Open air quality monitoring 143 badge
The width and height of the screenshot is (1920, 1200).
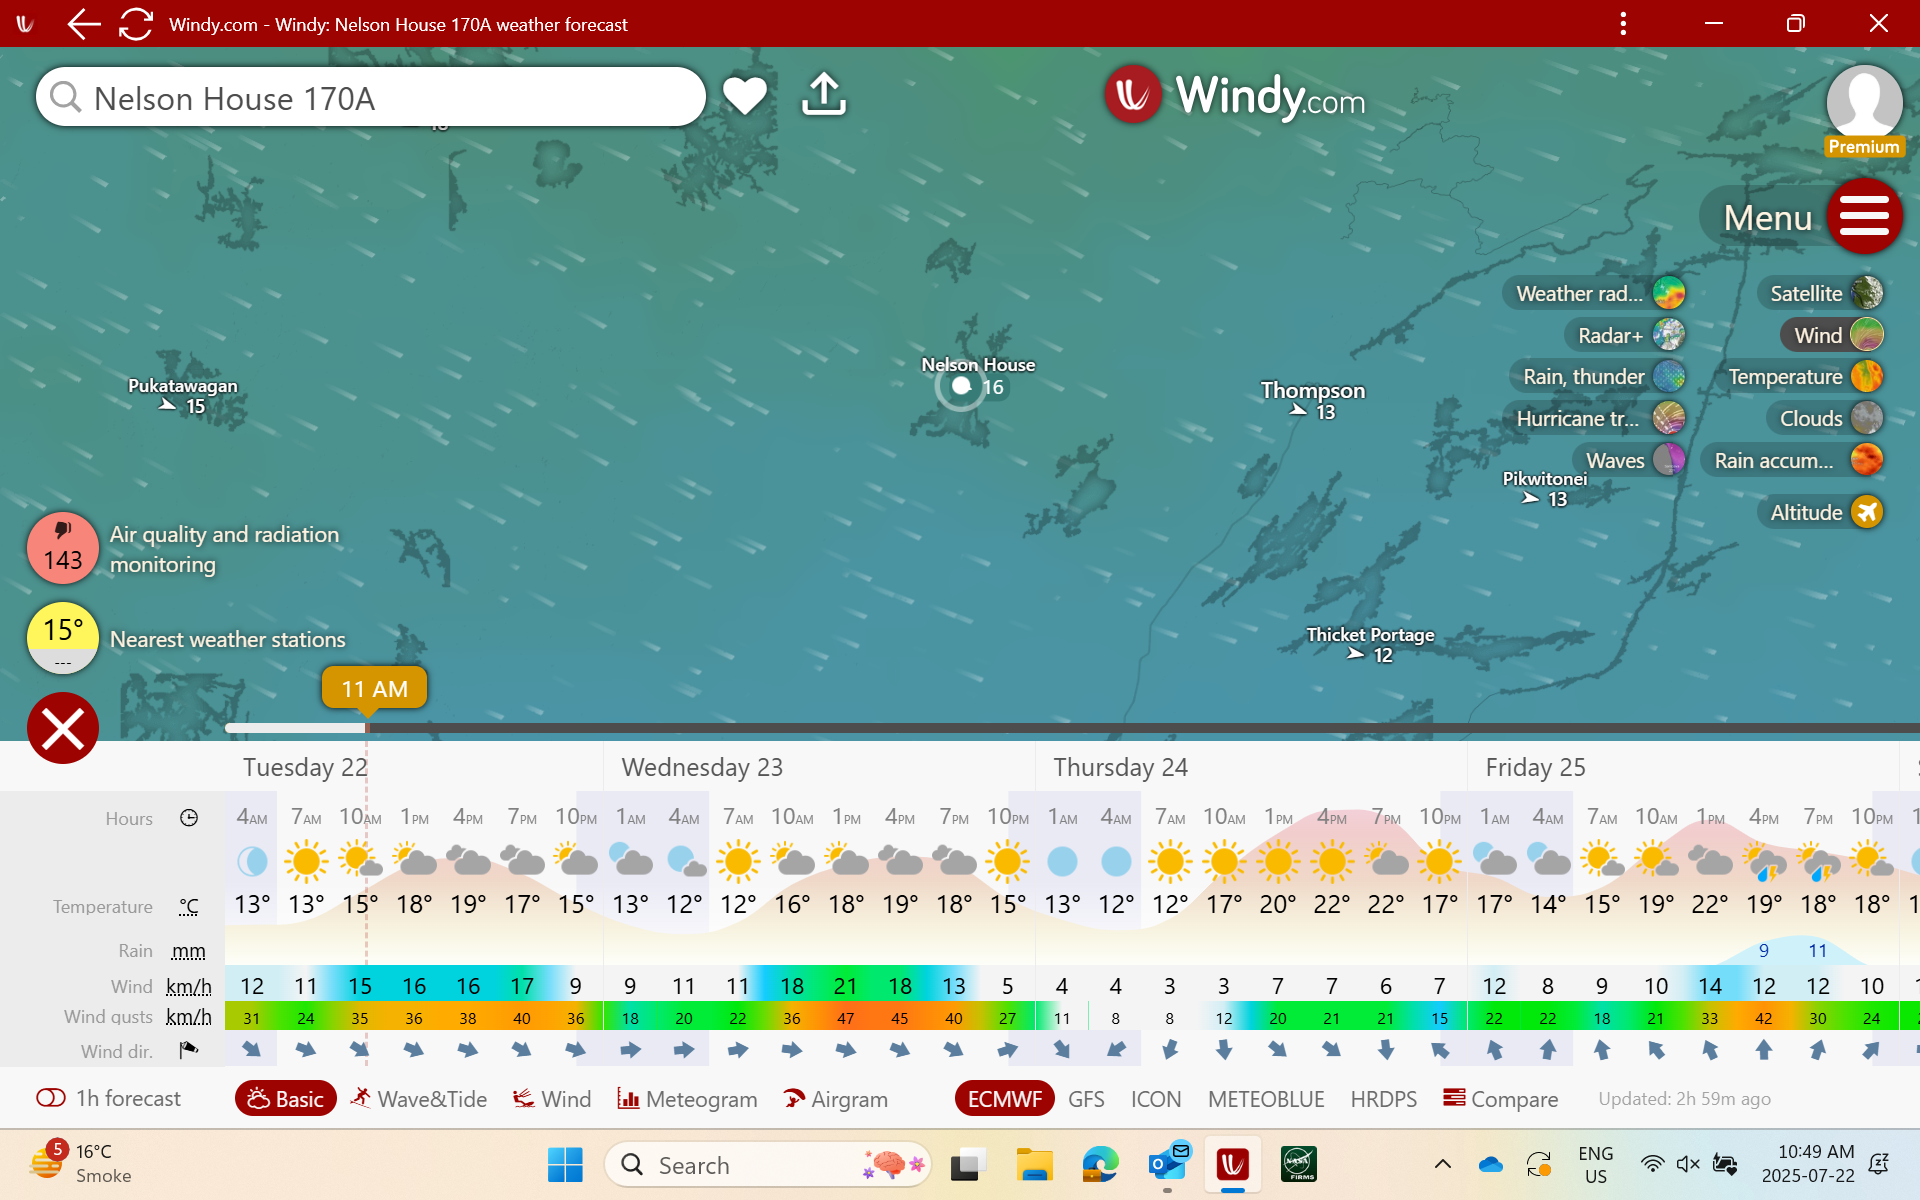[62, 548]
